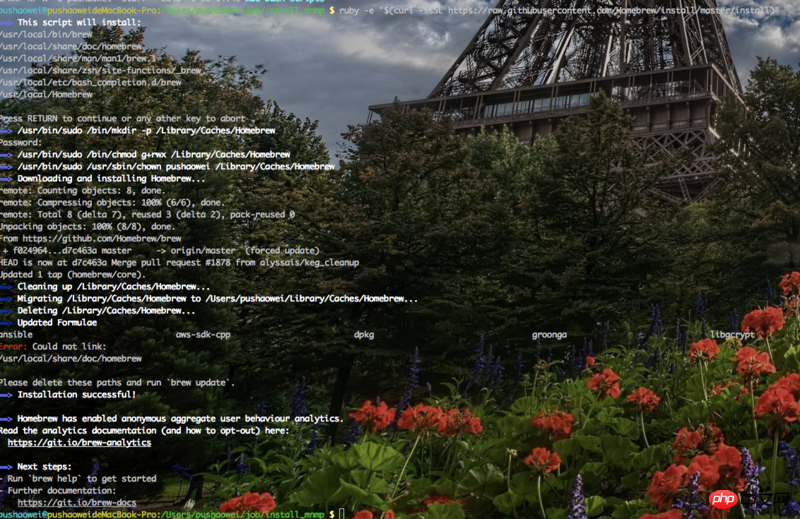Click 'Compressing objects: 100% (6/6)' line
The height and width of the screenshot is (519, 800).
(x=111, y=203)
